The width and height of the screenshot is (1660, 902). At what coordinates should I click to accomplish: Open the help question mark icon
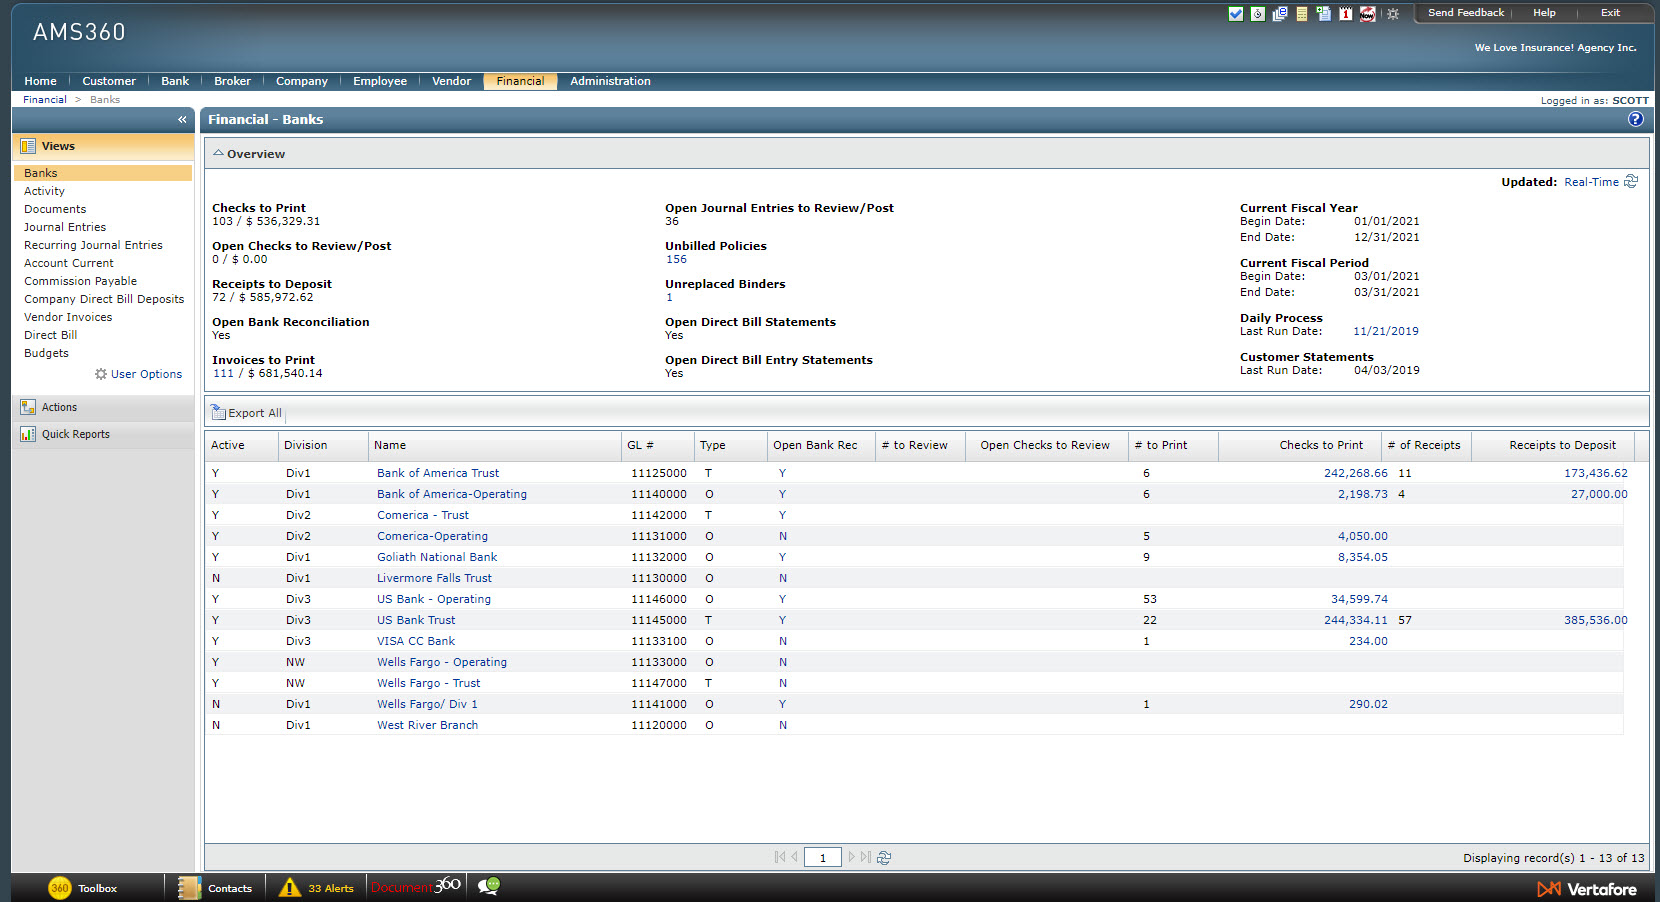1635,119
